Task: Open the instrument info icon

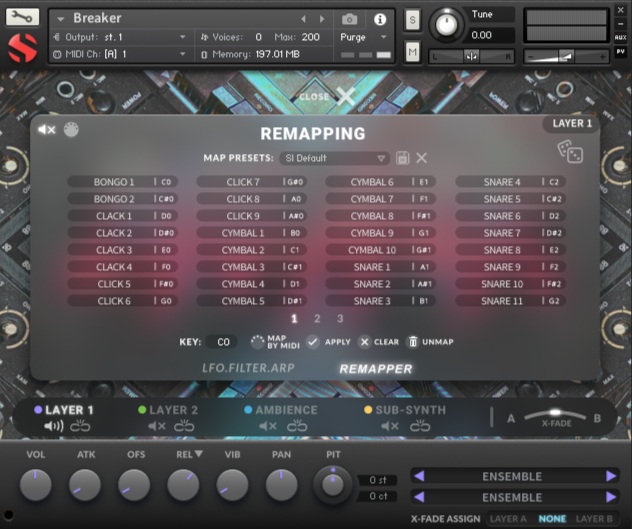Action: click(380, 19)
